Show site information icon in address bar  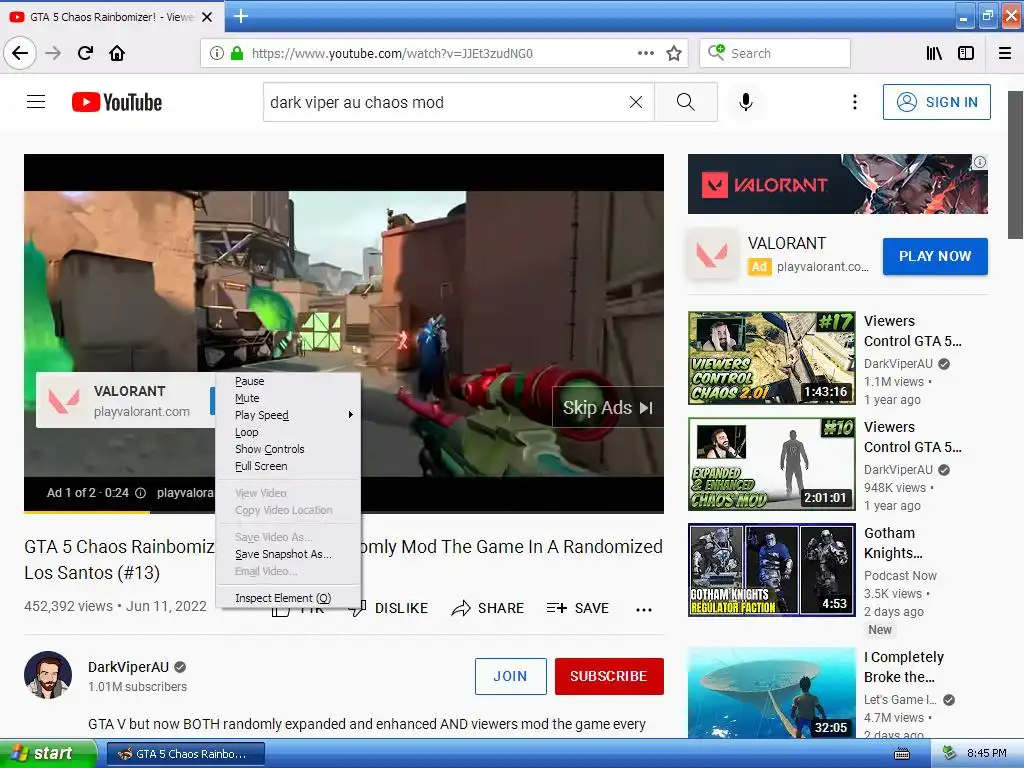pyautogui.click(x=217, y=53)
